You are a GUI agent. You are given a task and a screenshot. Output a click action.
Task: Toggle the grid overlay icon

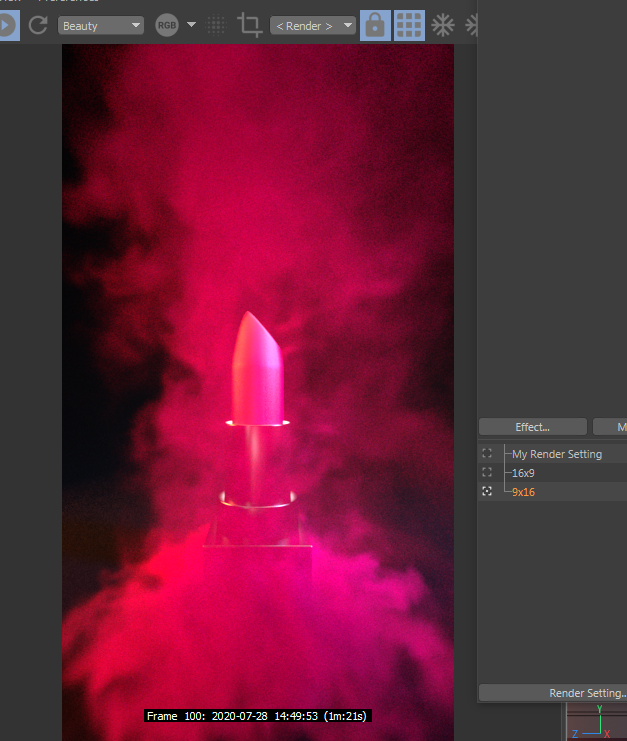pyautogui.click(x=409, y=26)
